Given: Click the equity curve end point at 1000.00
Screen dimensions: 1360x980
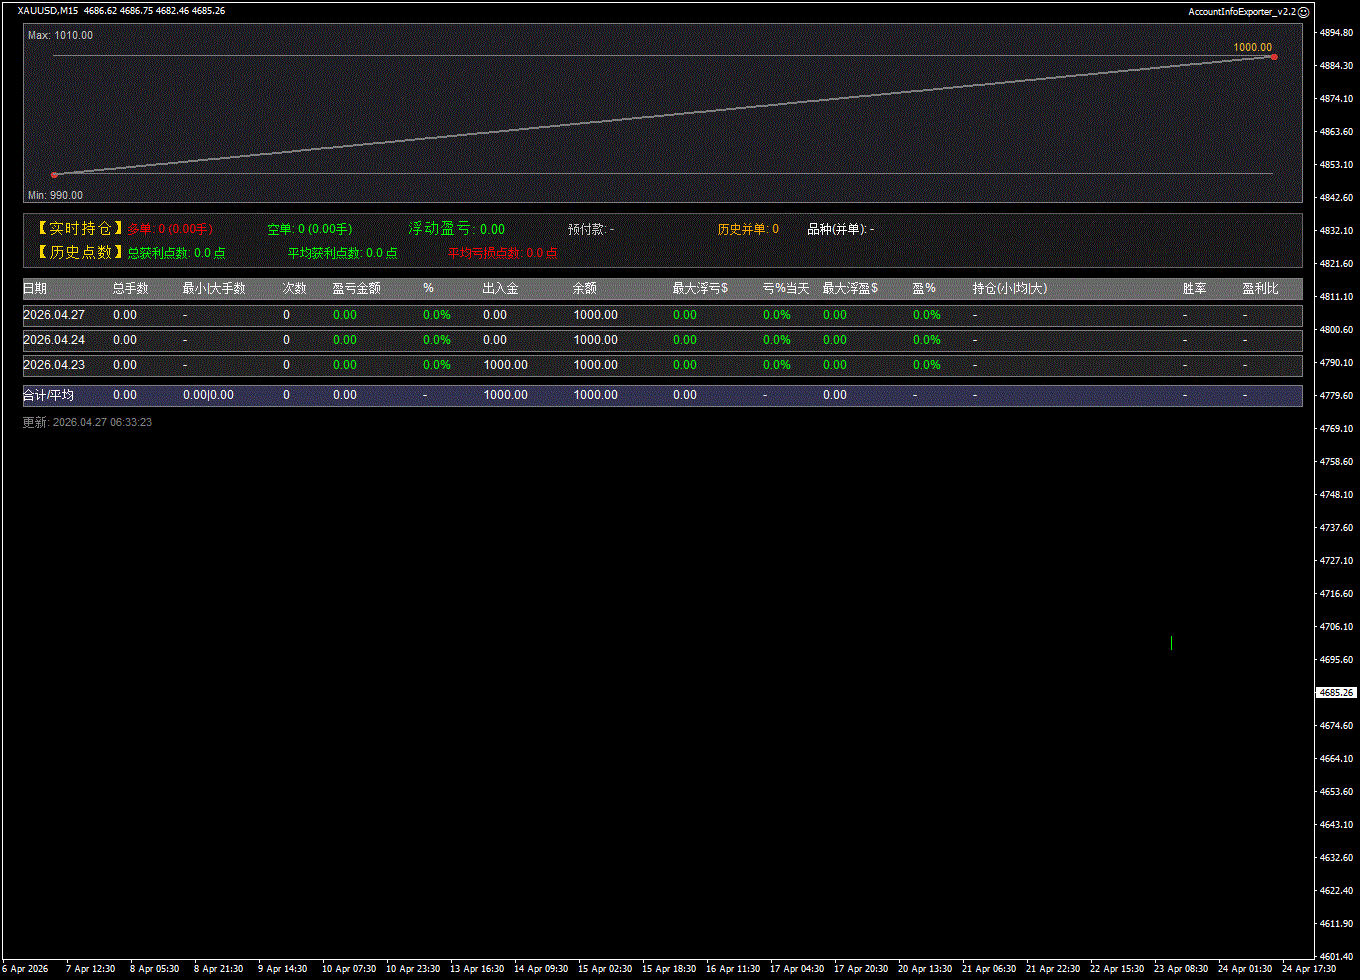Looking at the screenshot, I should (x=1273, y=57).
